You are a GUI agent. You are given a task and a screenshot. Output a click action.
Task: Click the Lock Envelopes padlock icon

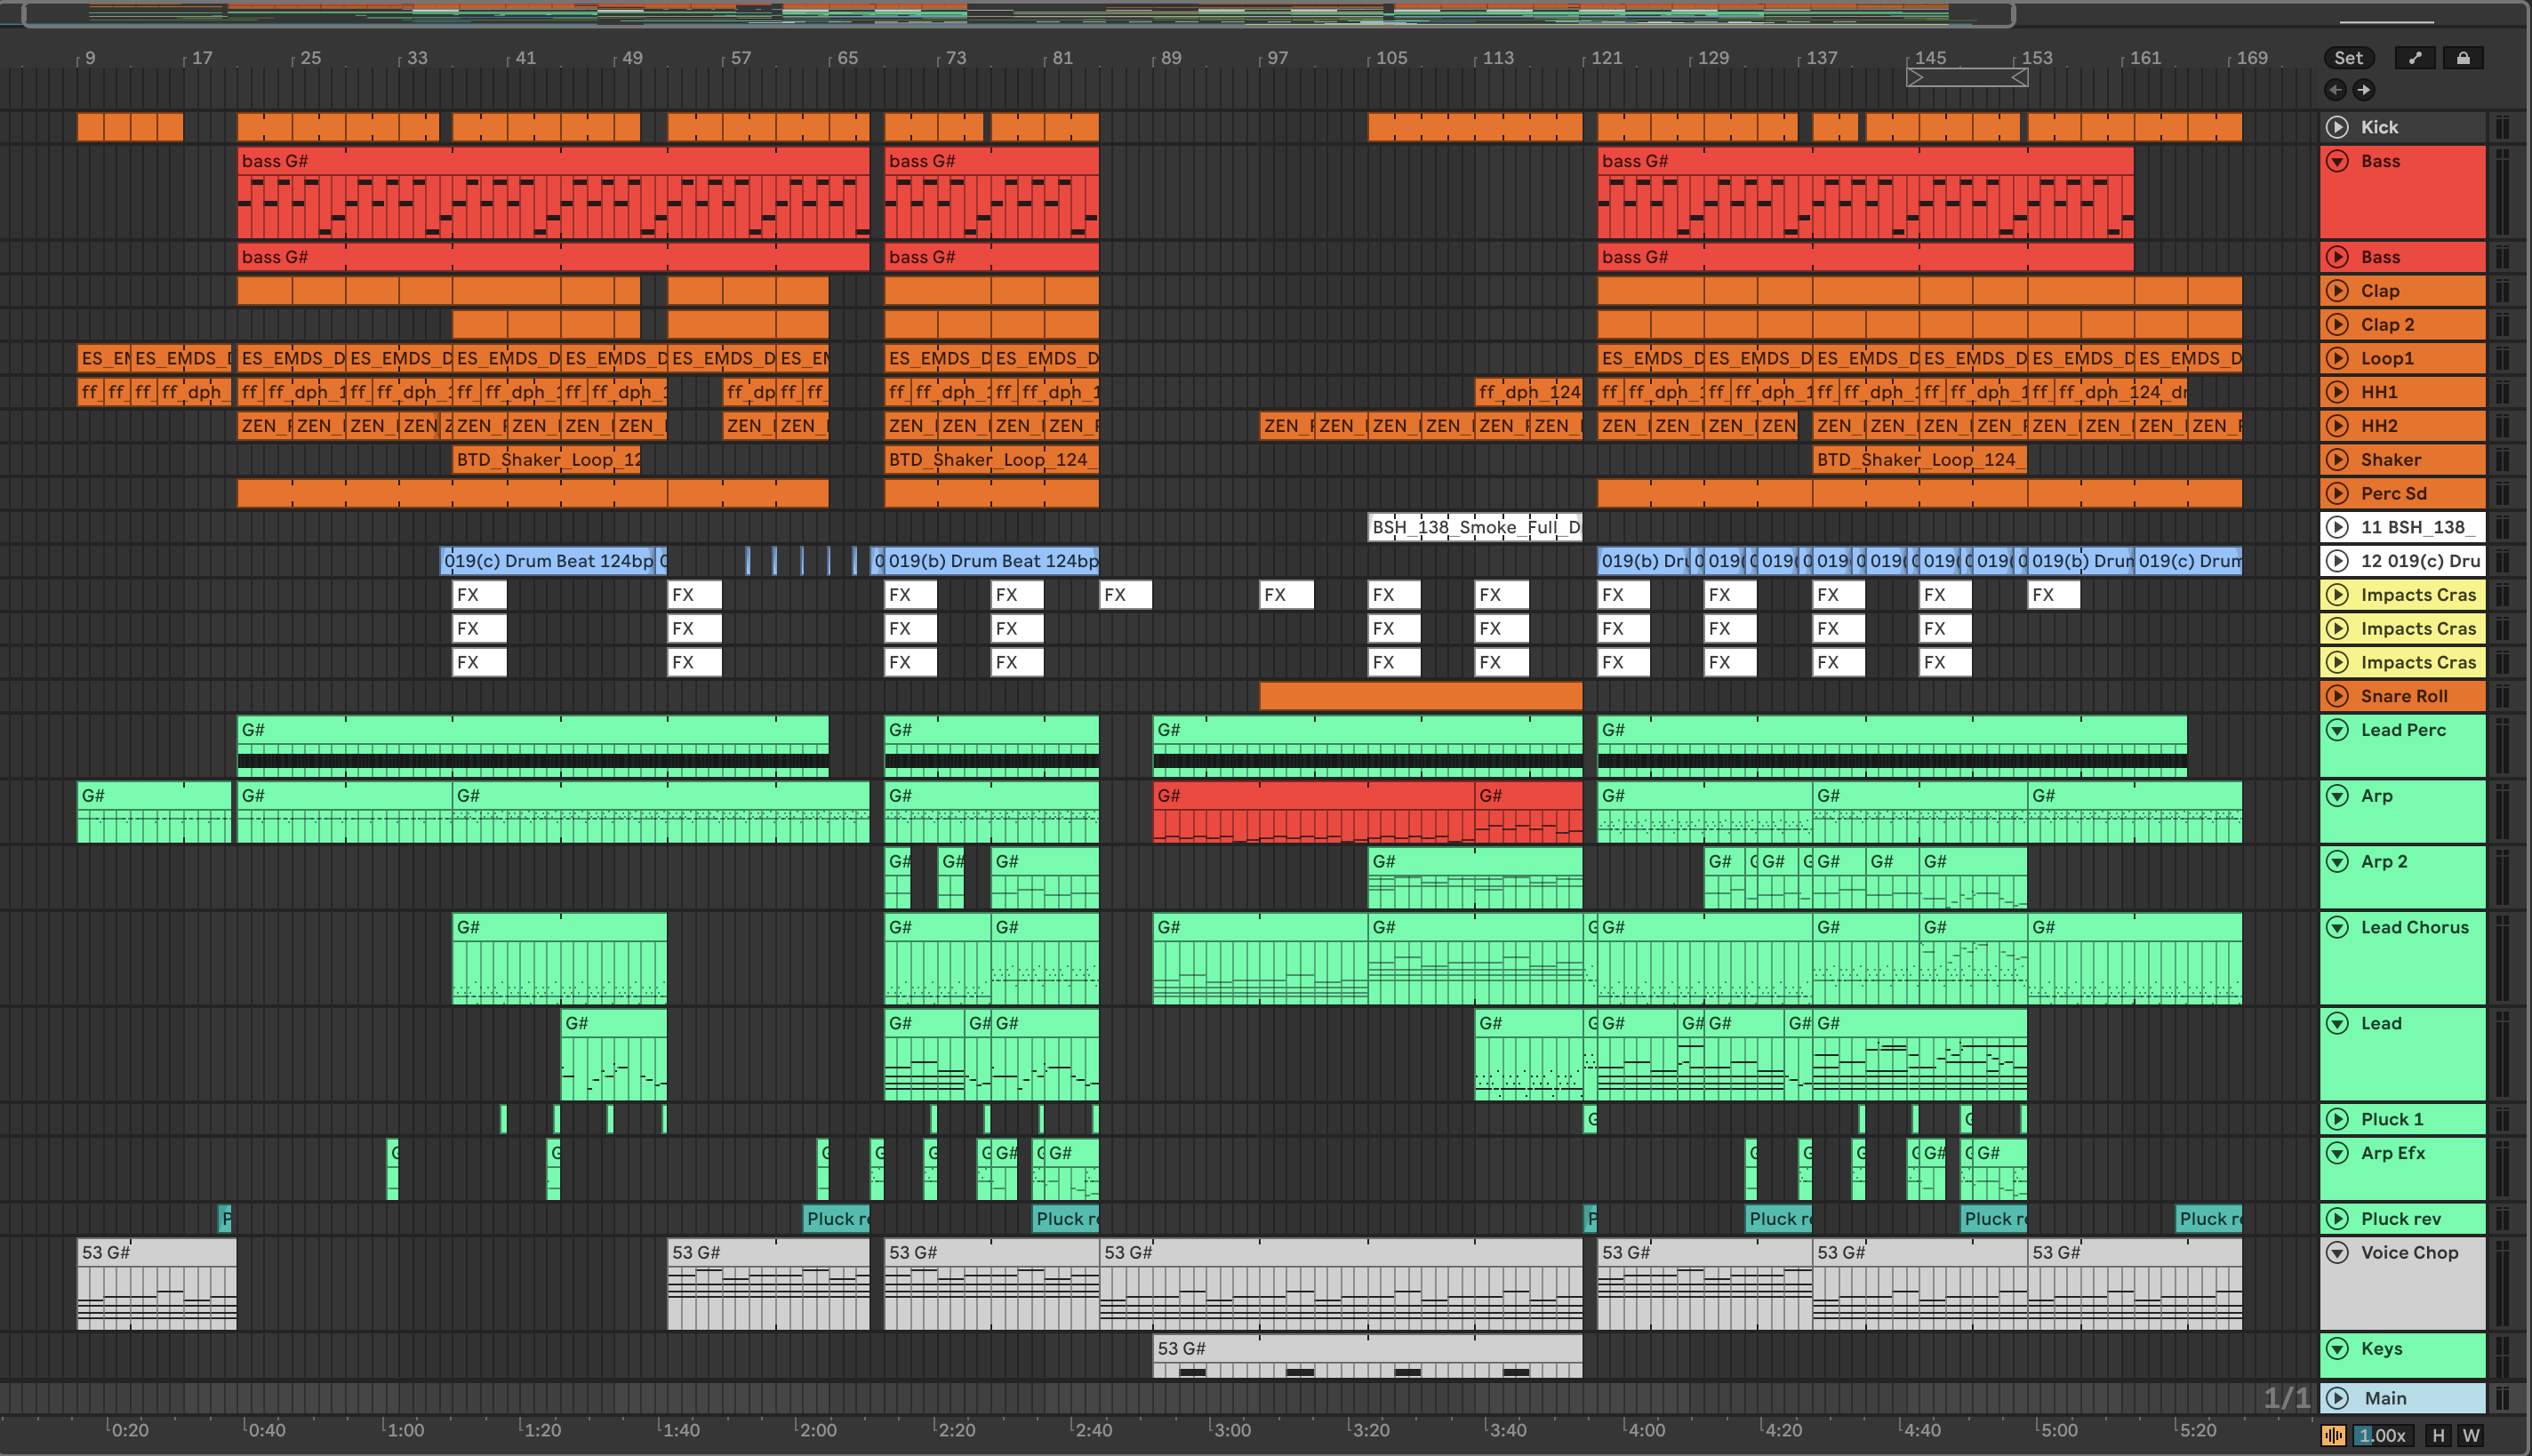click(2463, 58)
